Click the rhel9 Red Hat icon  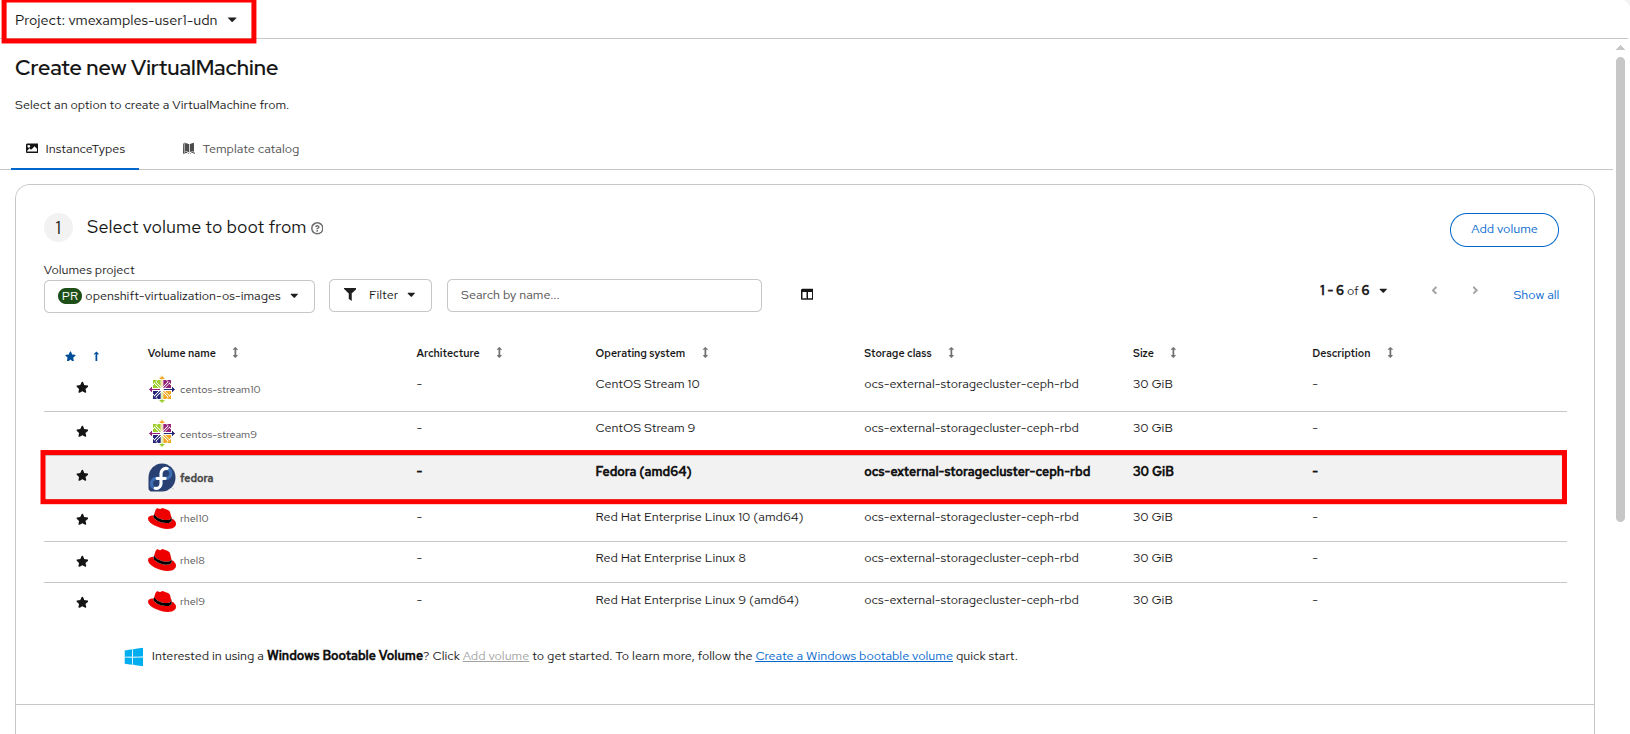coord(161,601)
